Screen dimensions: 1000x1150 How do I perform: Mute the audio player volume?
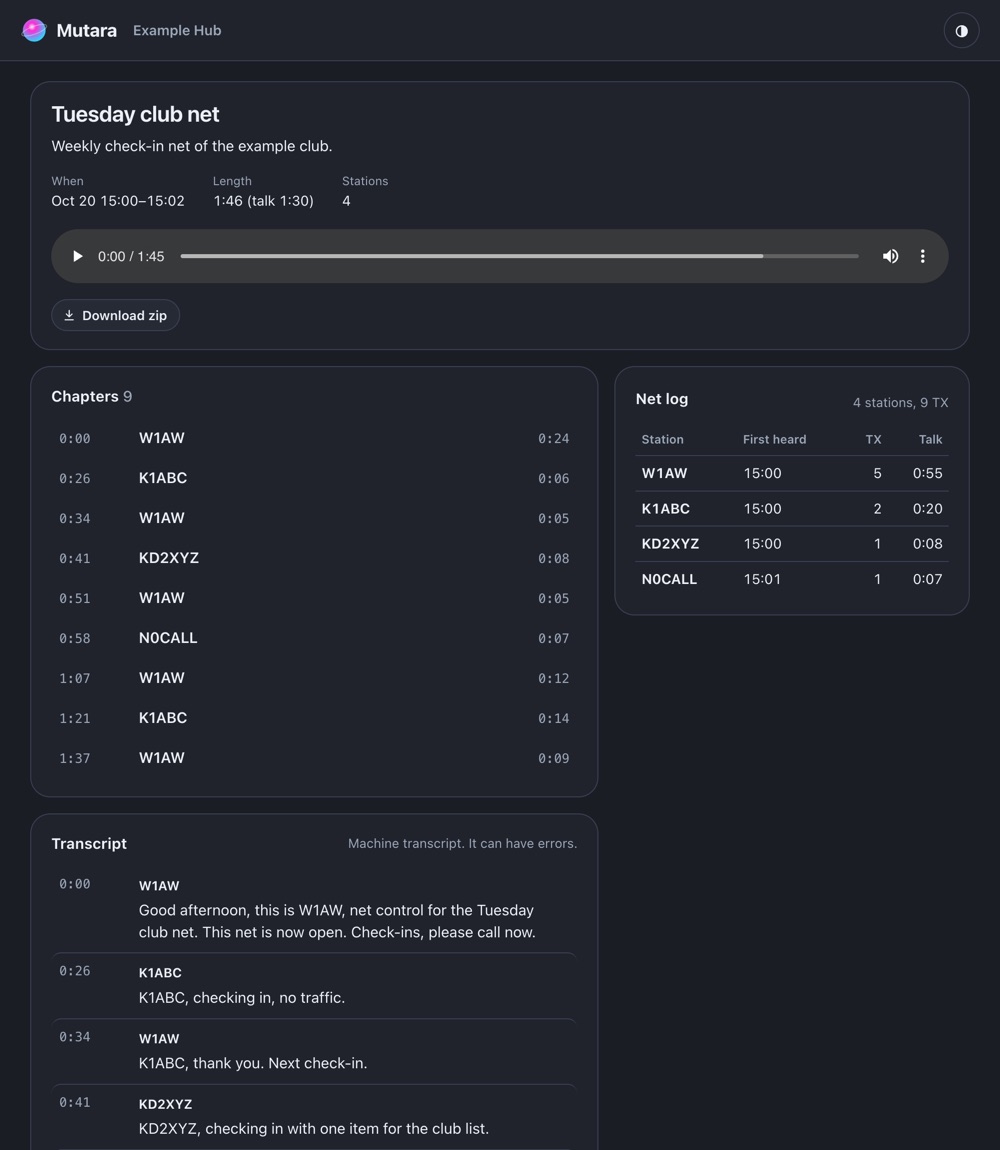[890, 256]
